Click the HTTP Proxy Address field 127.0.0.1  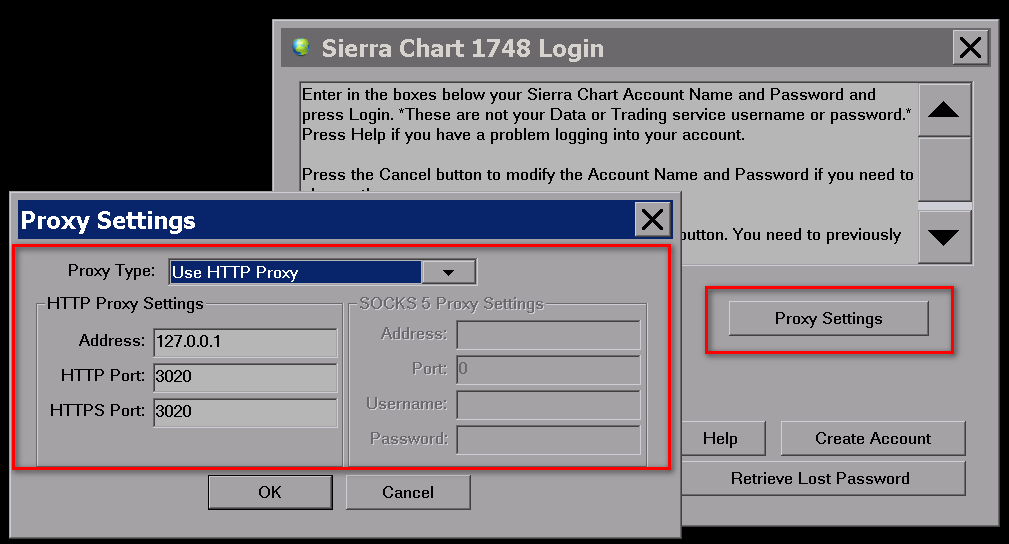[x=245, y=342]
